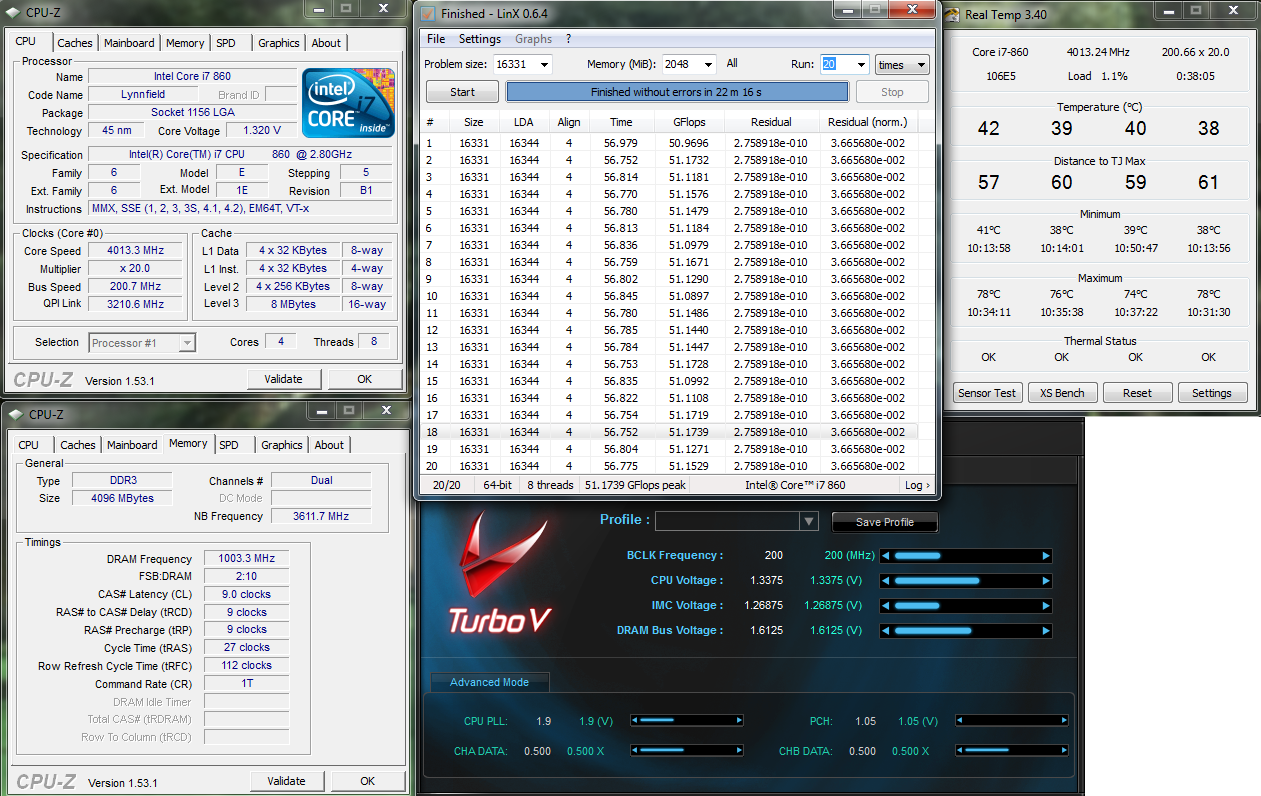The width and height of the screenshot is (1261, 796).
Task: Open the Processor #1 selection dropdown
Action: click(x=186, y=342)
